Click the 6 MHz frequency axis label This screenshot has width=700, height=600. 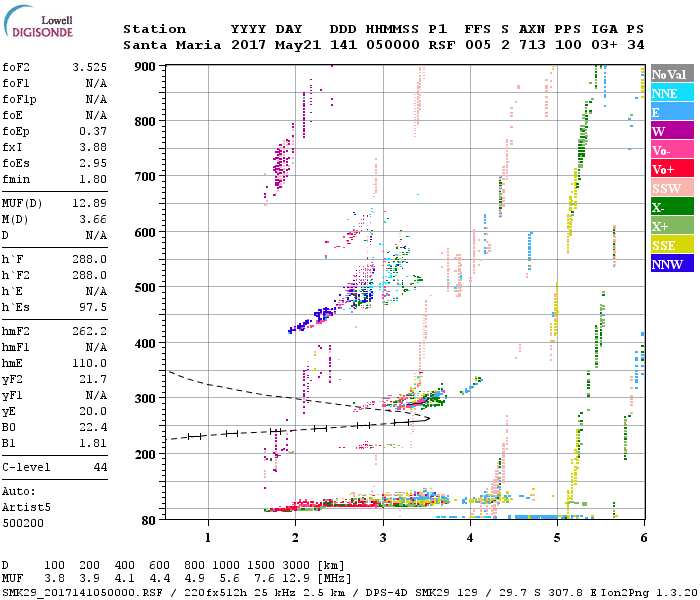(644, 538)
